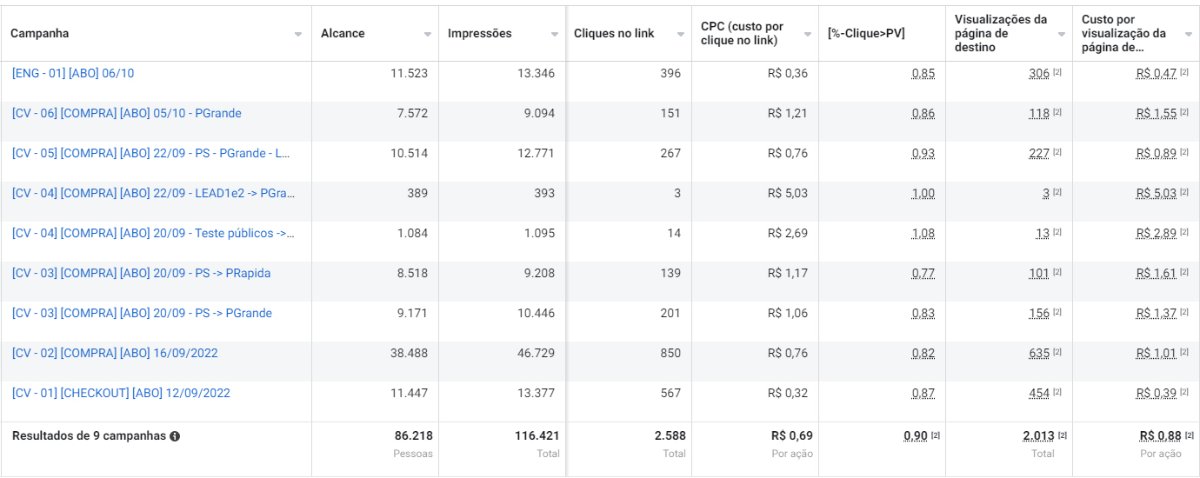This screenshot has height=478, width=1200.
Task: Open the Impressões column dropdown arrow
Action: click(555, 34)
